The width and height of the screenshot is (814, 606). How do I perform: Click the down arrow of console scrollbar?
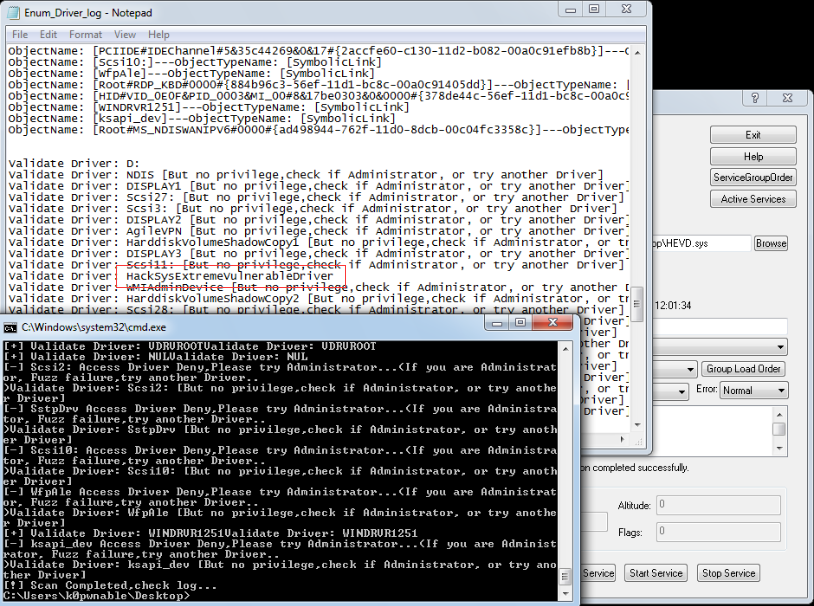coord(565,593)
